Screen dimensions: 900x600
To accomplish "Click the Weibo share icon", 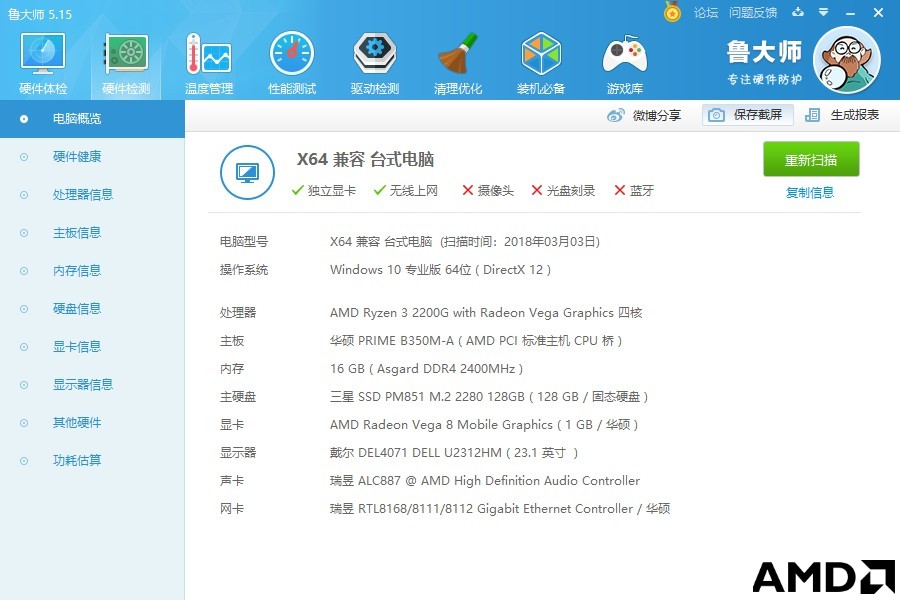I will click(x=616, y=115).
